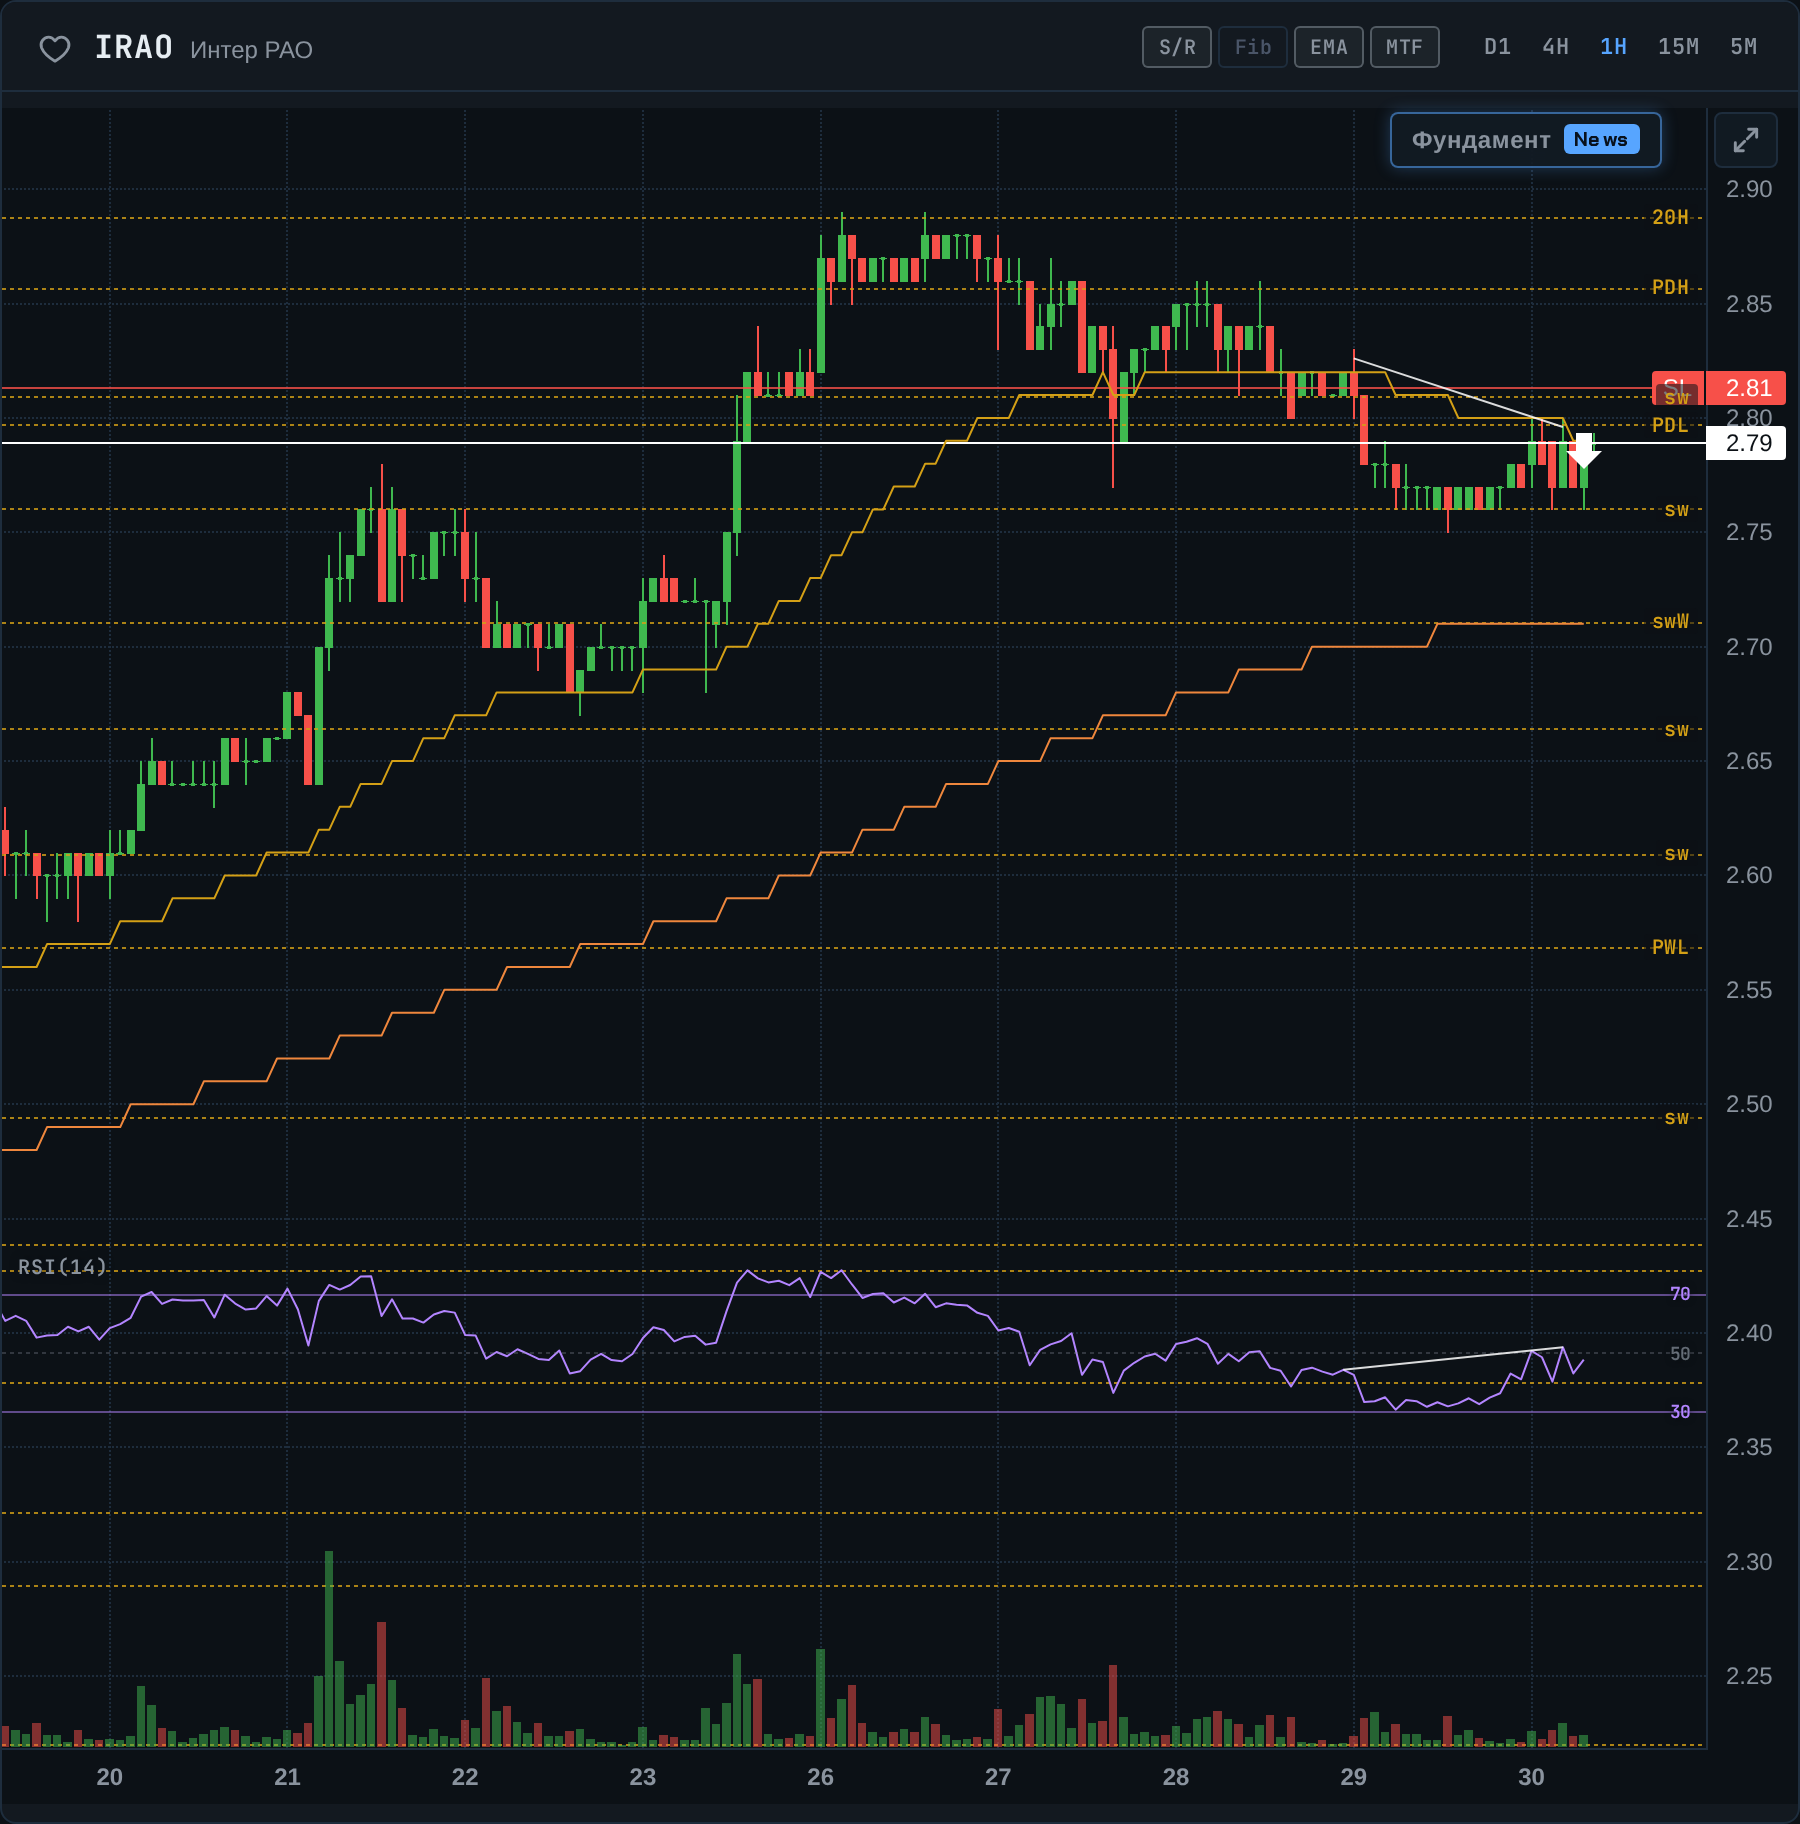Viewport: 1800px width, 1824px height.
Task: Click the date 30 on time axis
Action: [1531, 1777]
